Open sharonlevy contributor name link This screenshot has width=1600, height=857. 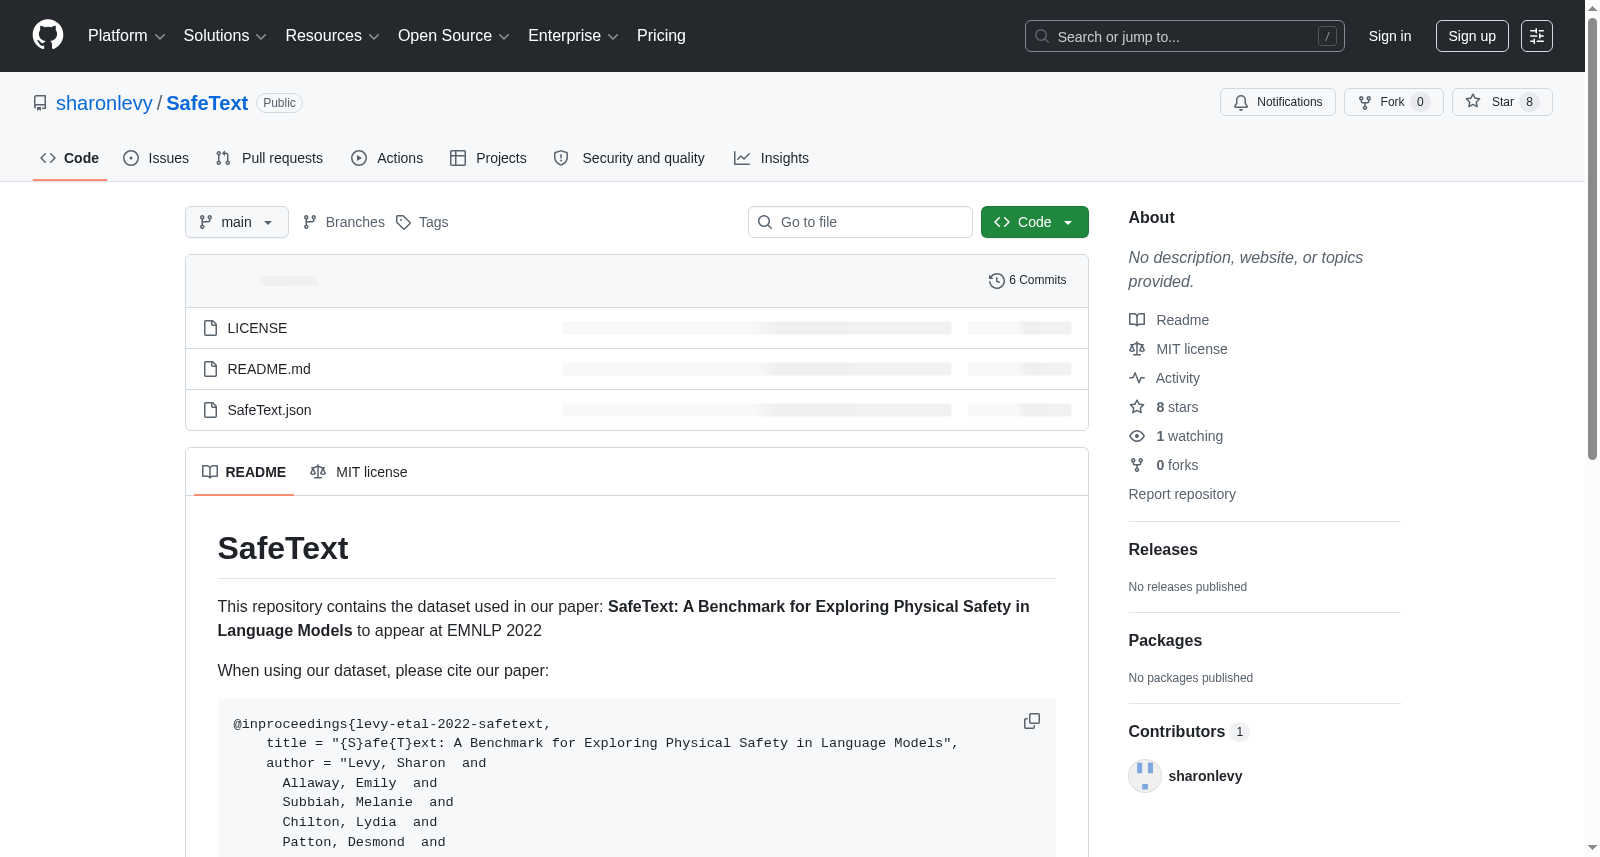[x=1205, y=776]
